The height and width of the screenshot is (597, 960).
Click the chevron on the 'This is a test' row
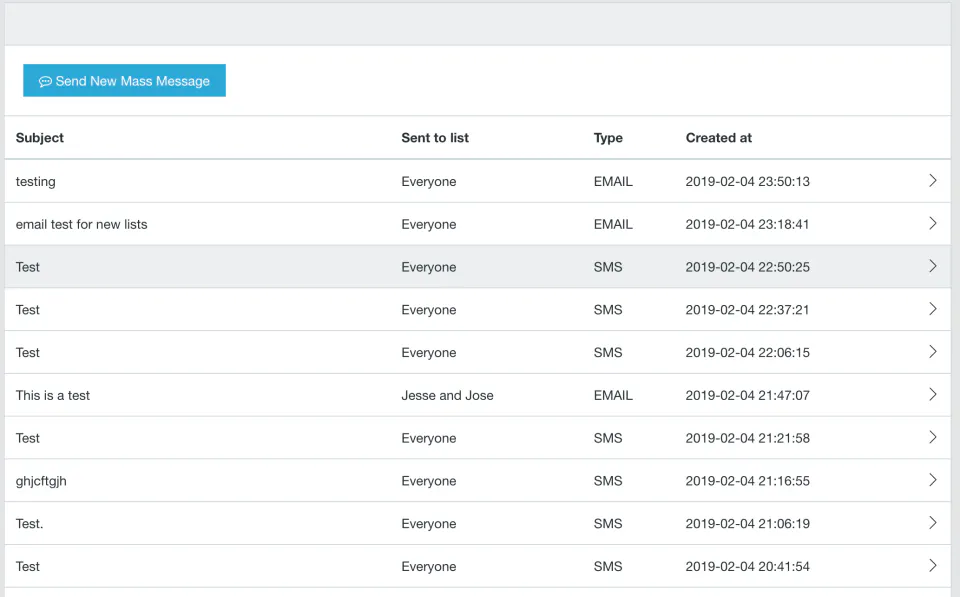pyautogui.click(x=932, y=395)
